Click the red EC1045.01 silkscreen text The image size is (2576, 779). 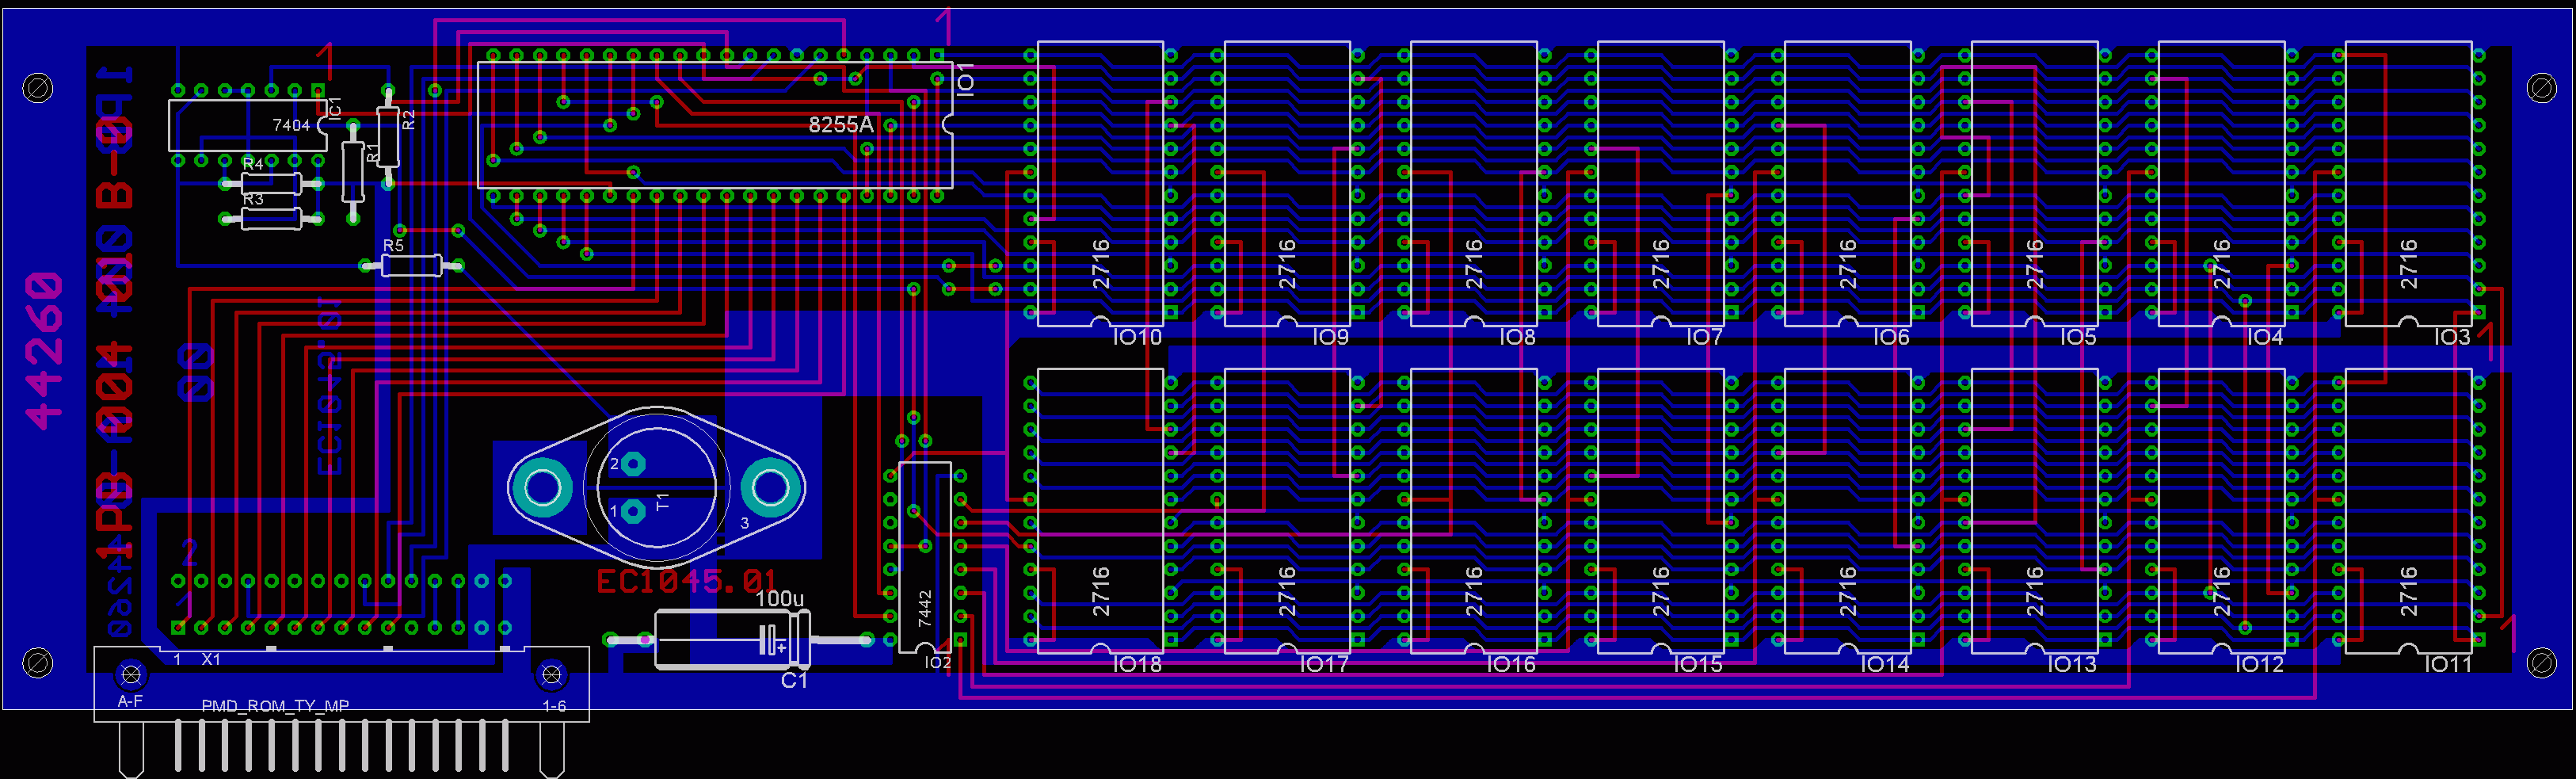pyautogui.click(x=686, y=581)
